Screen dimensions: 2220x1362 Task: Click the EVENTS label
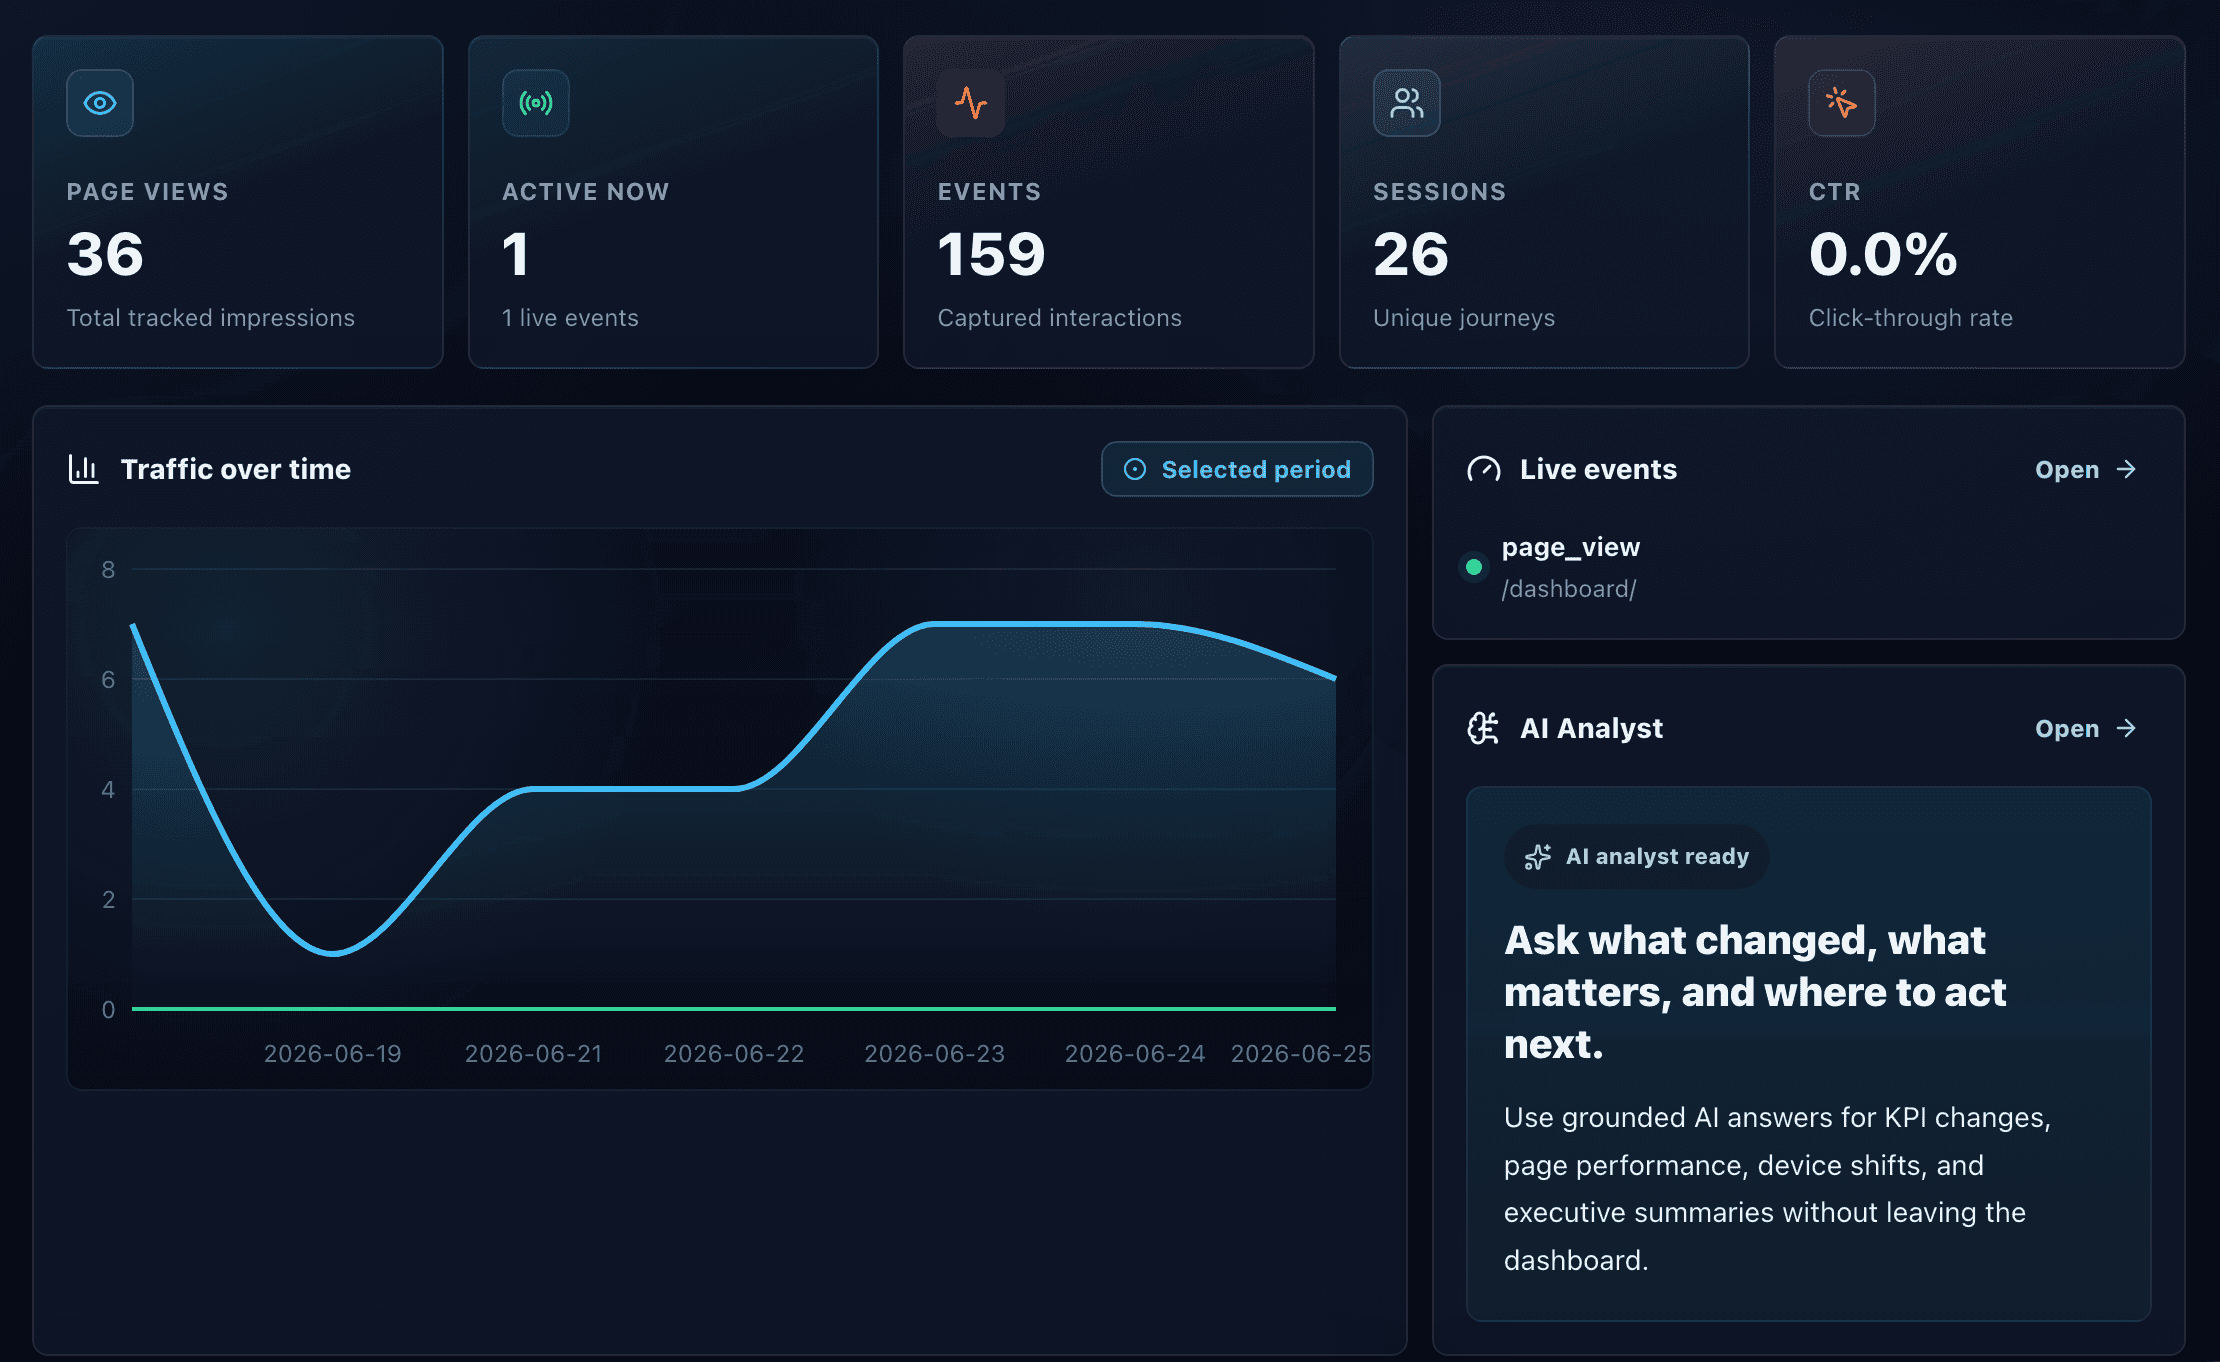pyautogui.click(x=989, y=192)
